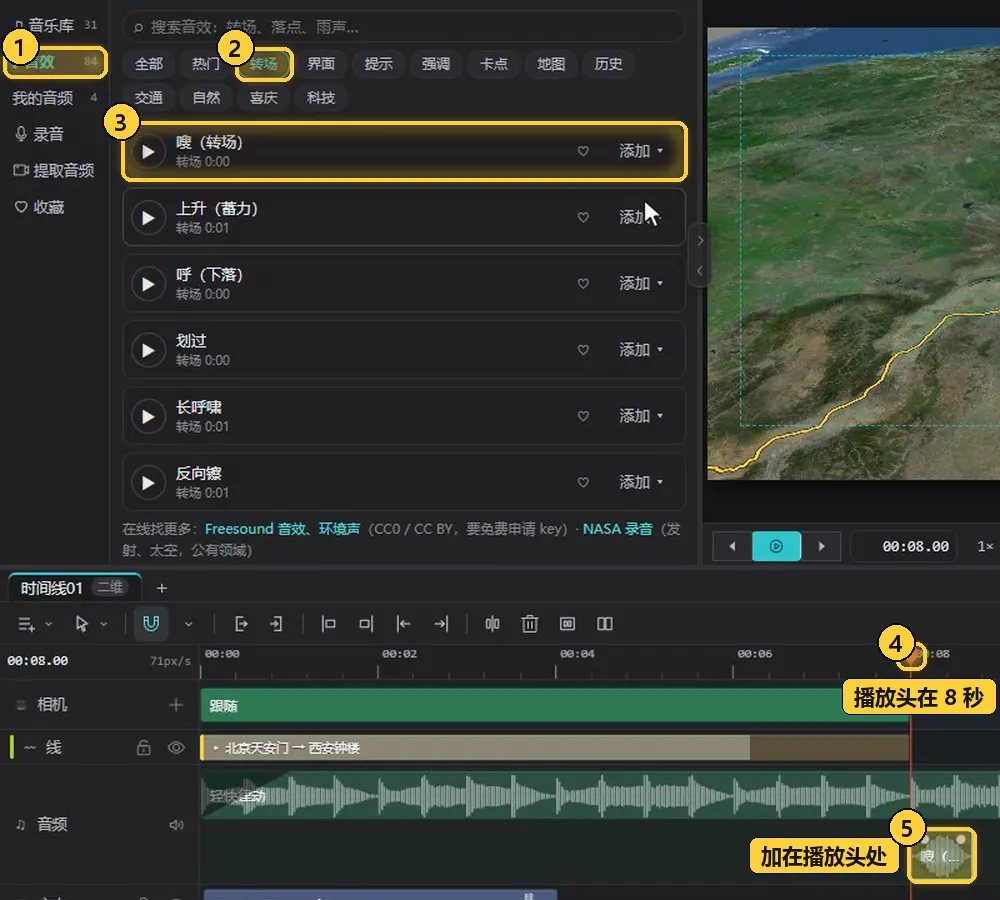Toggle the lock on the 线 track
Viewport: 1000px width, 900px height.
pyautogui.click(x=143, y=748)
